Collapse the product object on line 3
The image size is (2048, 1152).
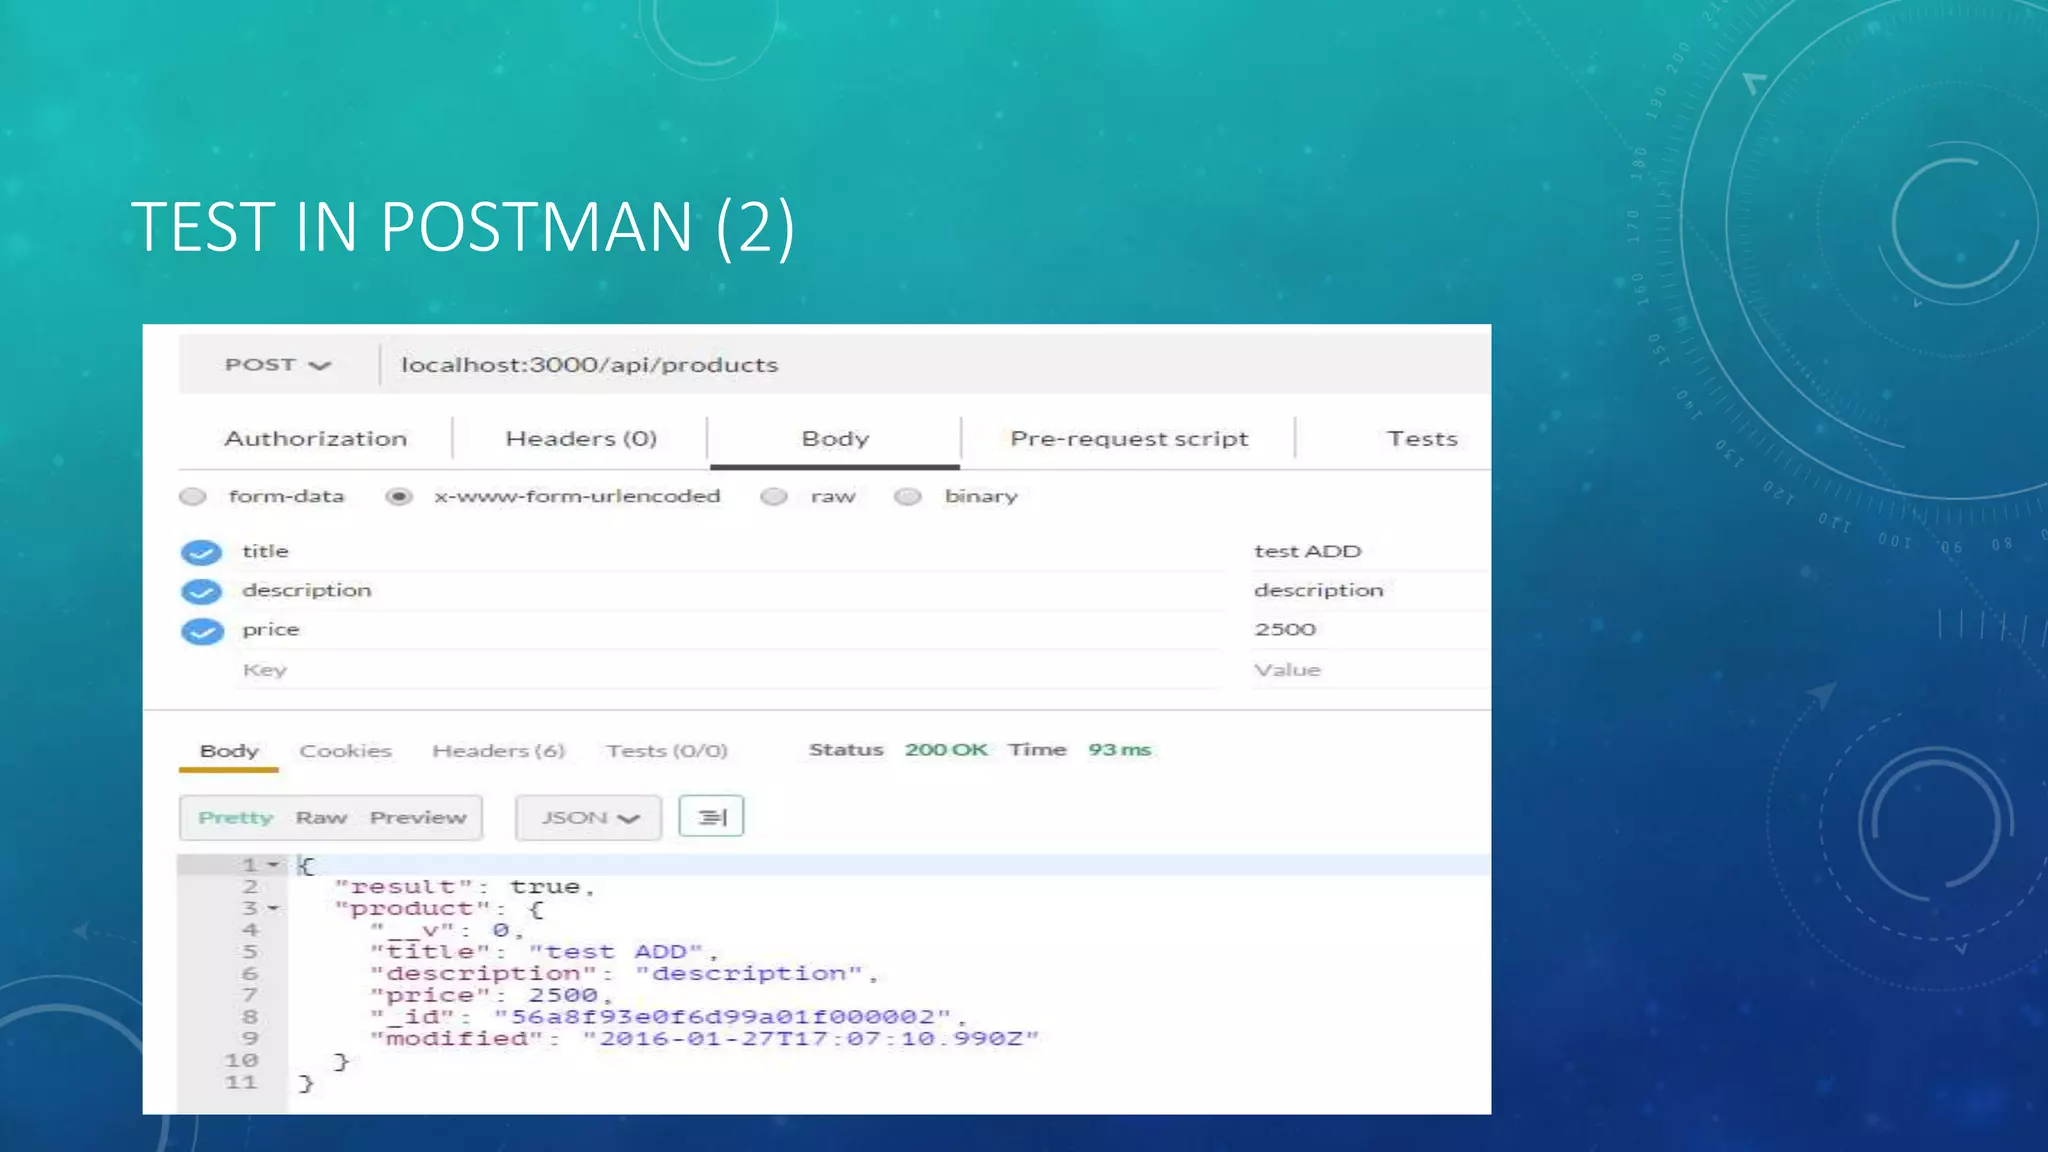click(x=273, y=908)
